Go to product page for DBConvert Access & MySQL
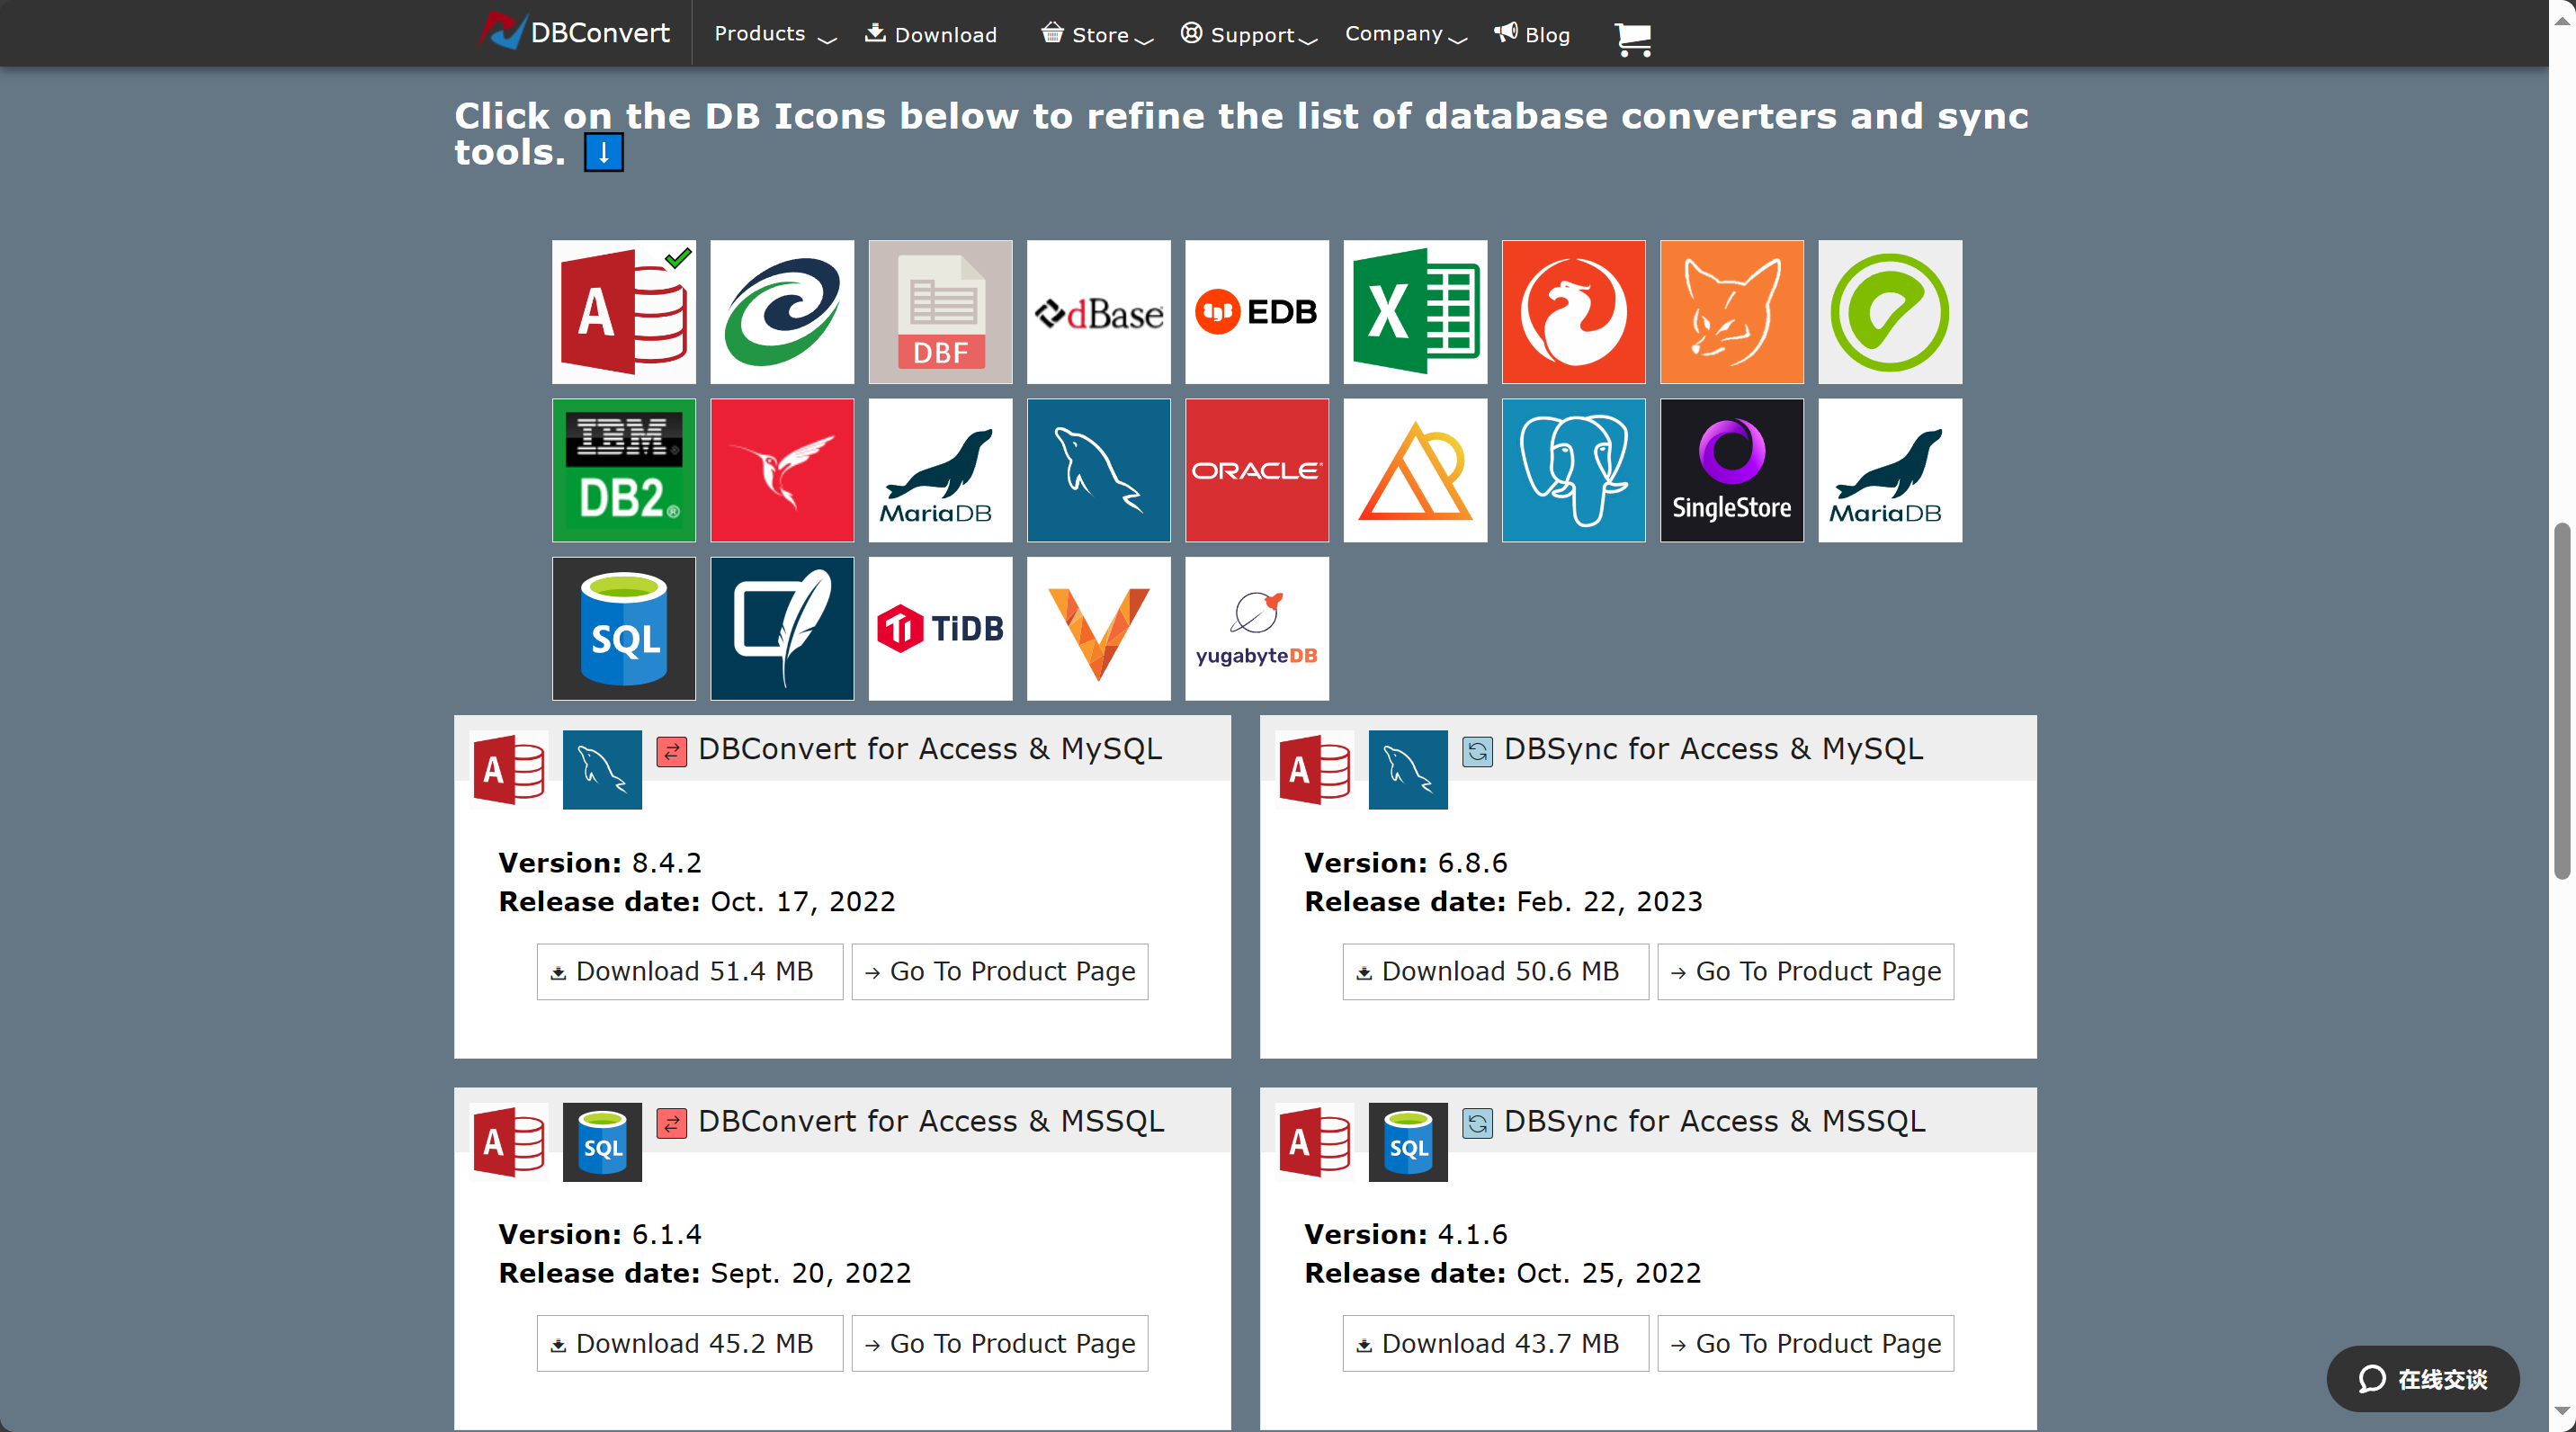This screenshot has width=2576, height=1432. coord(1000,971)
